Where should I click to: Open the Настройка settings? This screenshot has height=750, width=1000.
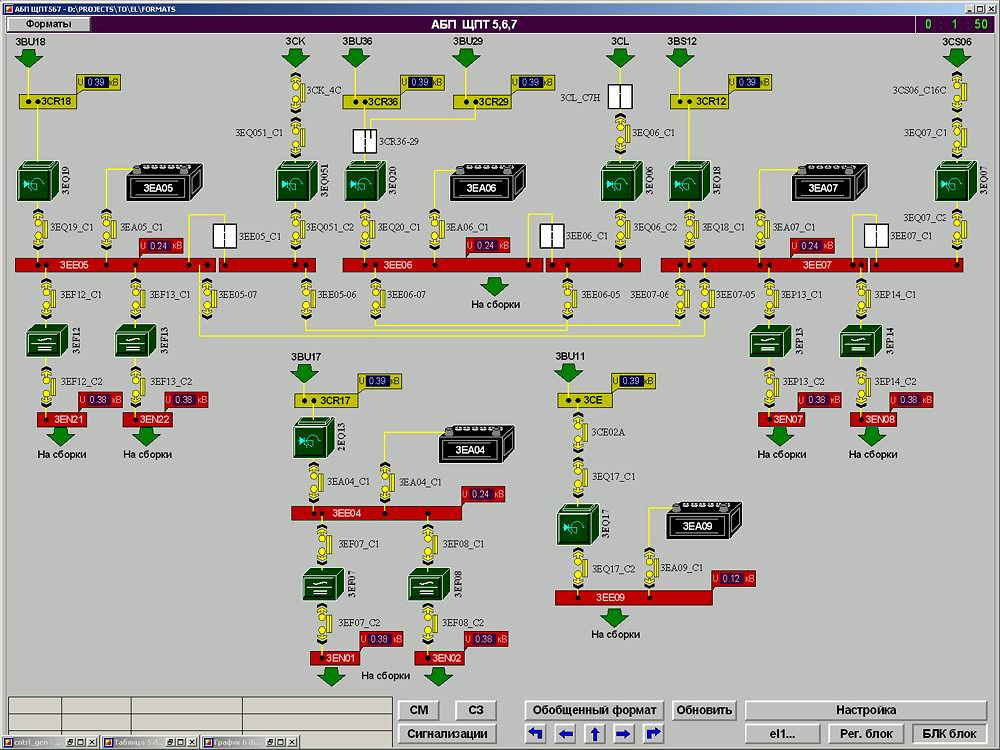(x=866, y=710)
